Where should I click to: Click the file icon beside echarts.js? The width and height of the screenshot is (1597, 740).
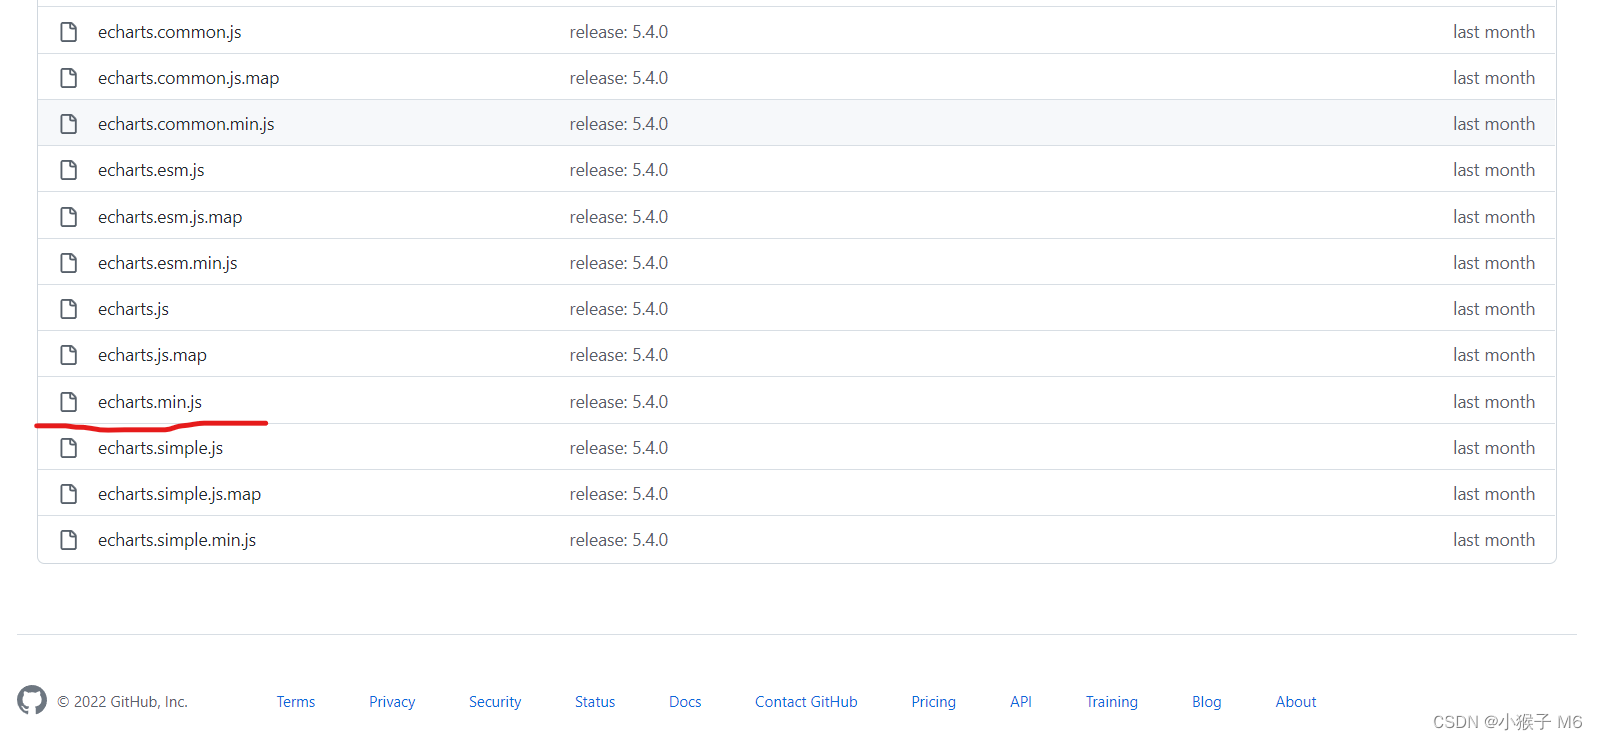[x=68, y=309]
